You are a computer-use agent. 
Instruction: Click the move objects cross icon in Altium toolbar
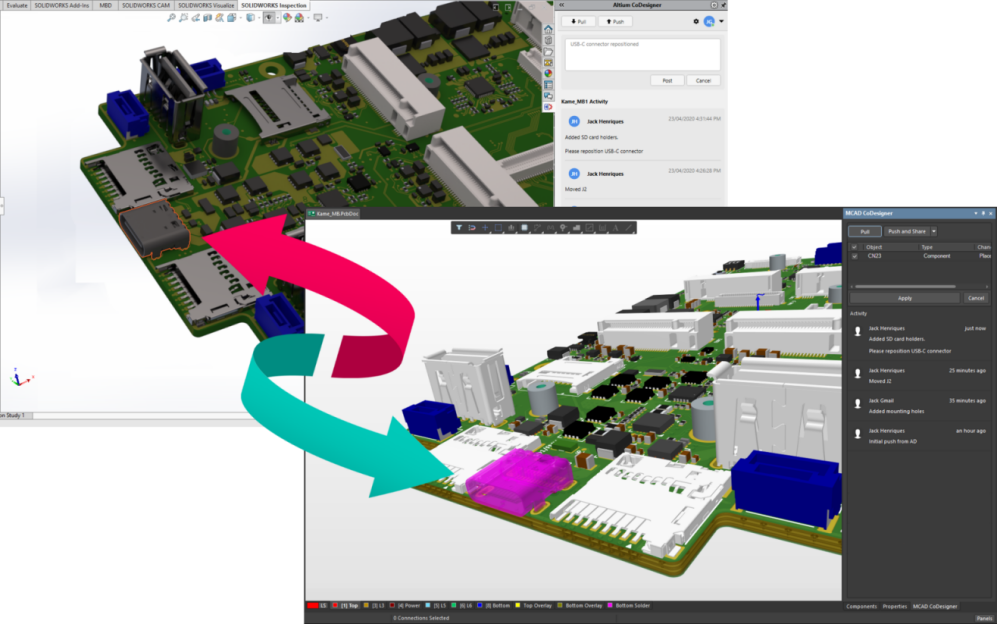pyautogui.click(x=485, y=228)
